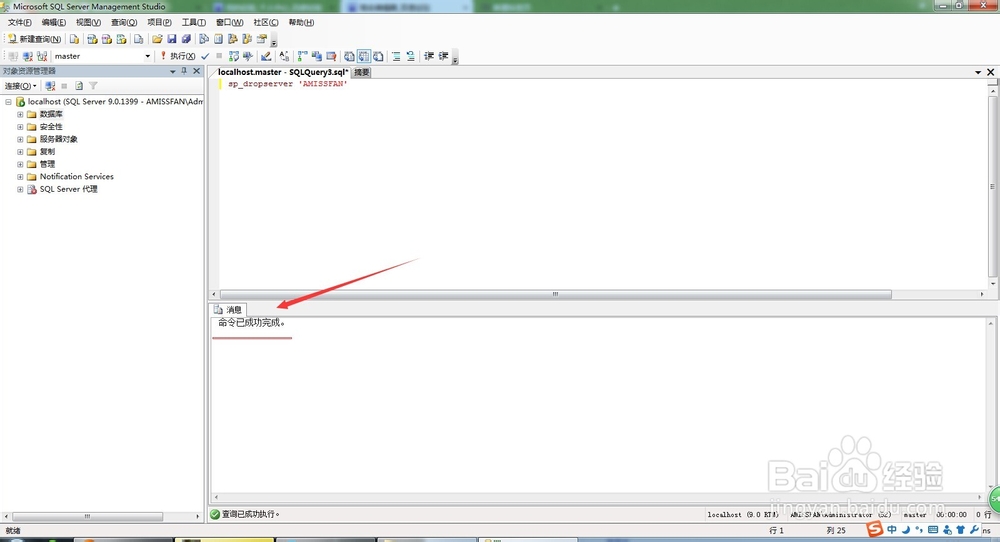
Task: Open the 帮助(H) menu
Action: coord(301,22)
